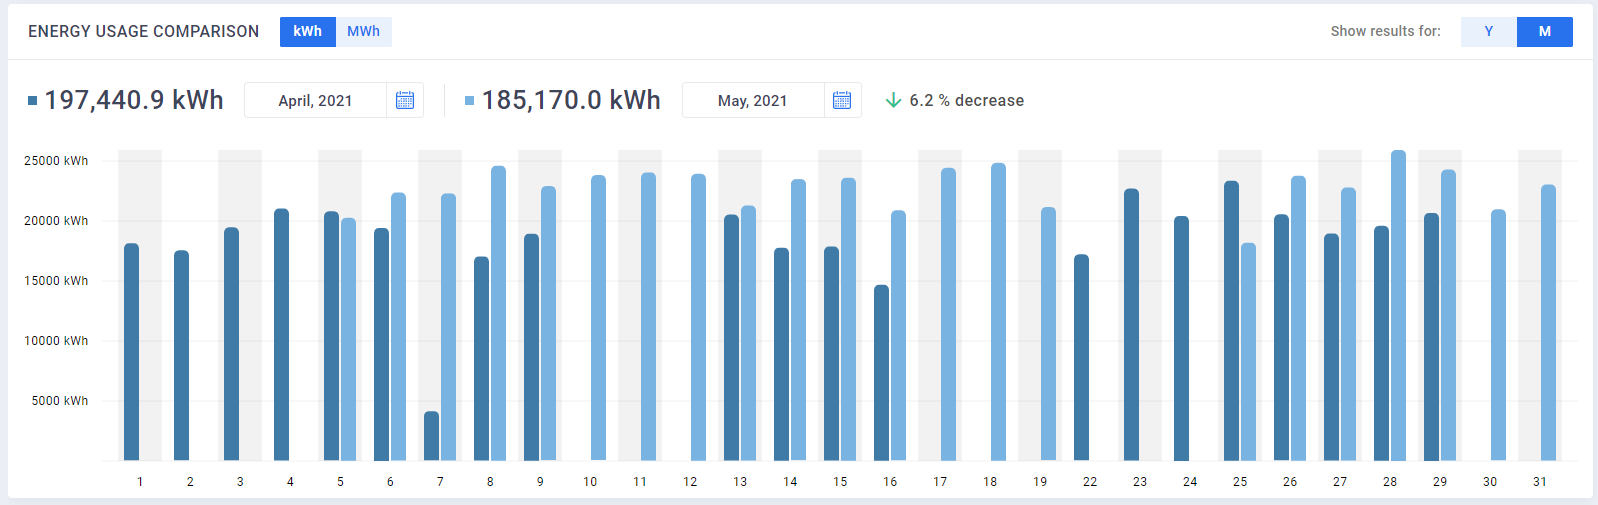Show results by year (Y)
This screenshot has width=1598, height=505.
[x=1488, y=31]
